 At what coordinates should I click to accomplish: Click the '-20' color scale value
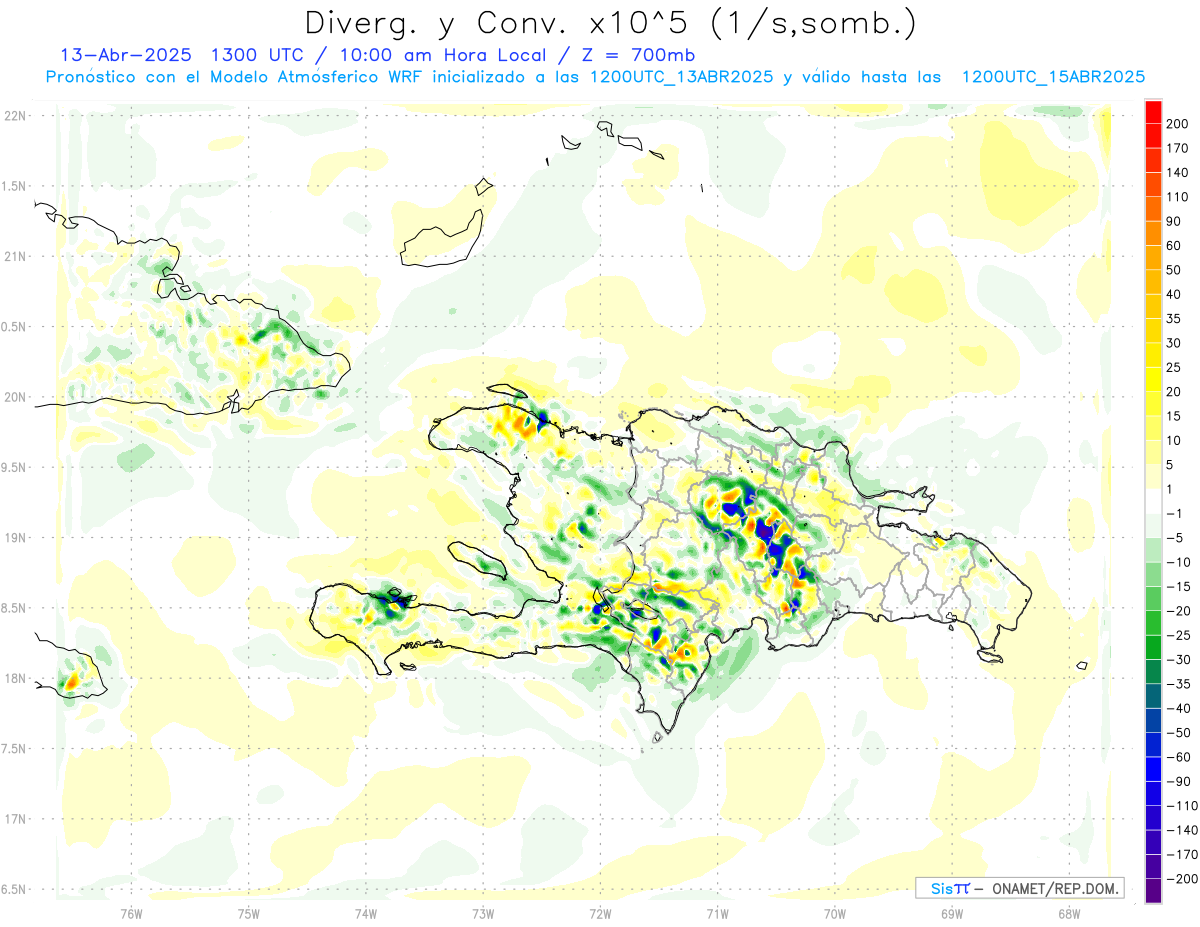coord(1179,611)
